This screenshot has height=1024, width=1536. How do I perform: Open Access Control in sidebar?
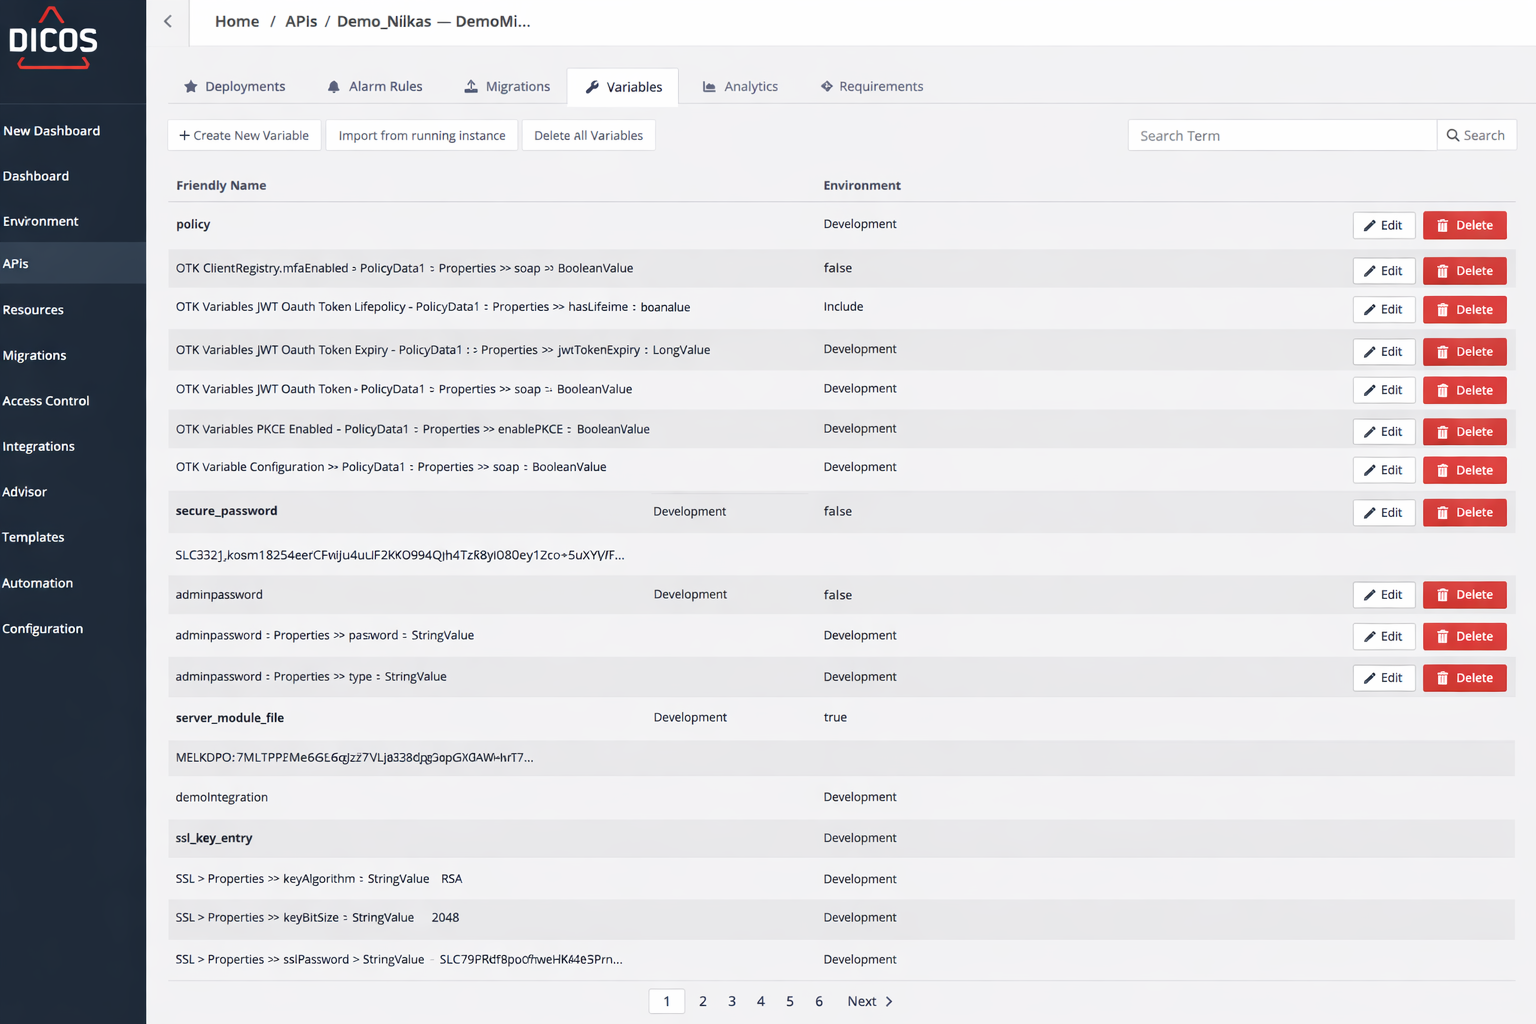click(46, 401)
